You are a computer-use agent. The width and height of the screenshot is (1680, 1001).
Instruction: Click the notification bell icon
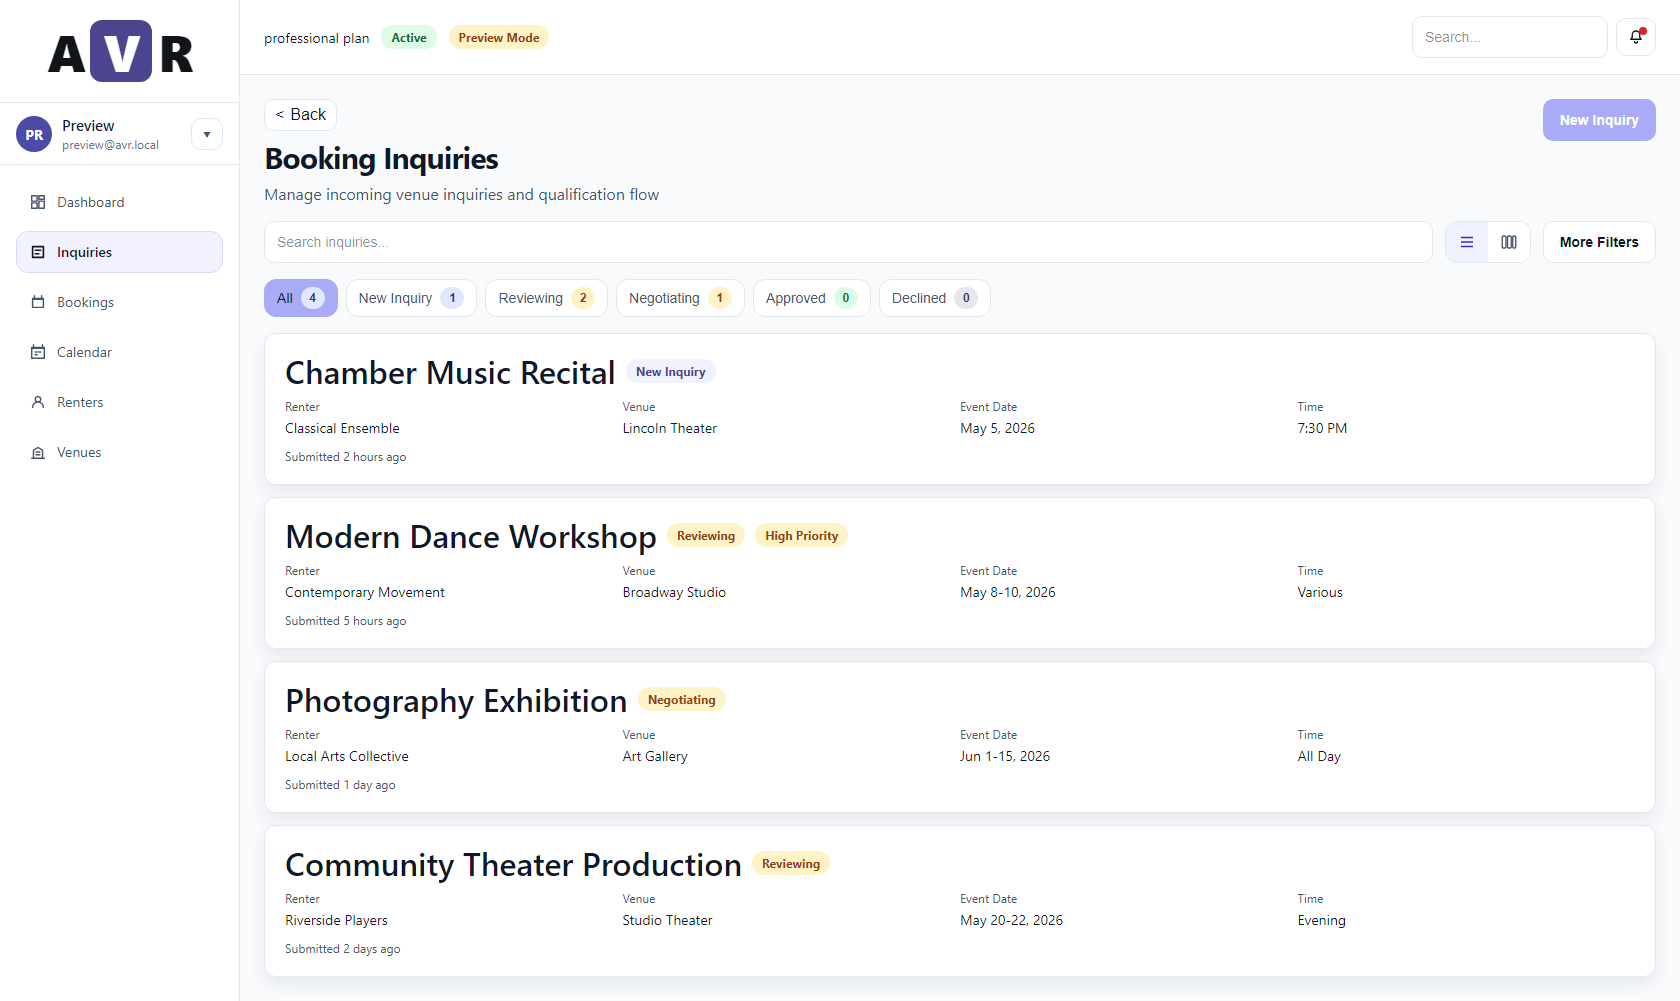pos(1636,37)
